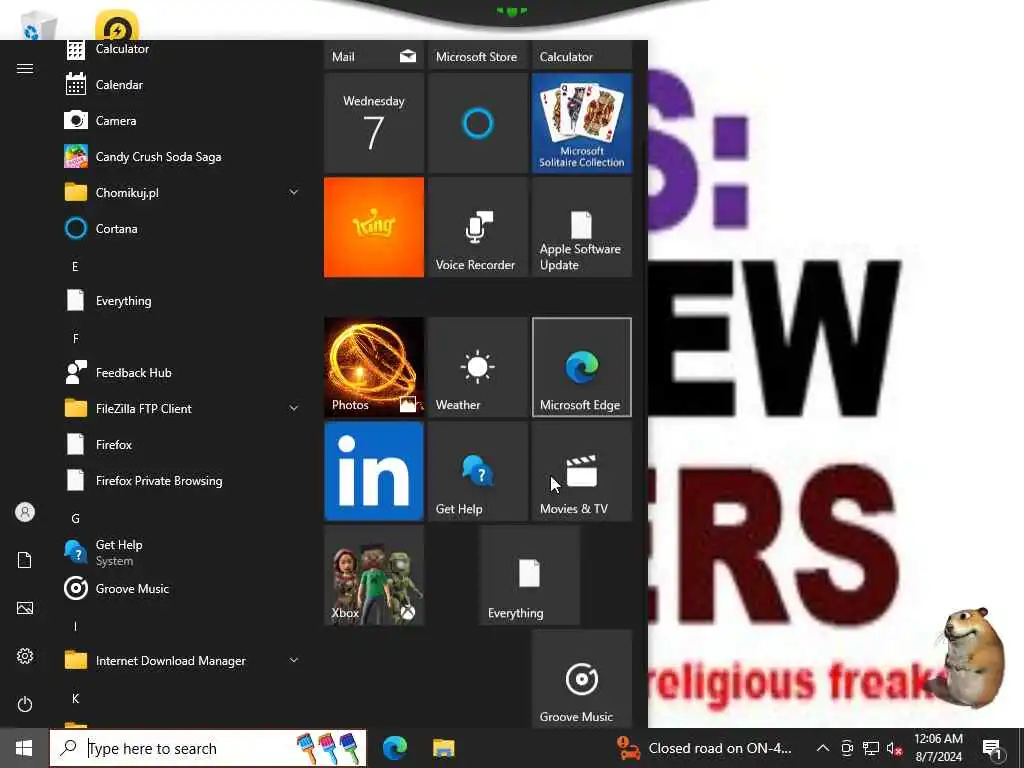The image size is (1024, 768).
Task: Launch Camera from the app list
Action: pos(183,121)
